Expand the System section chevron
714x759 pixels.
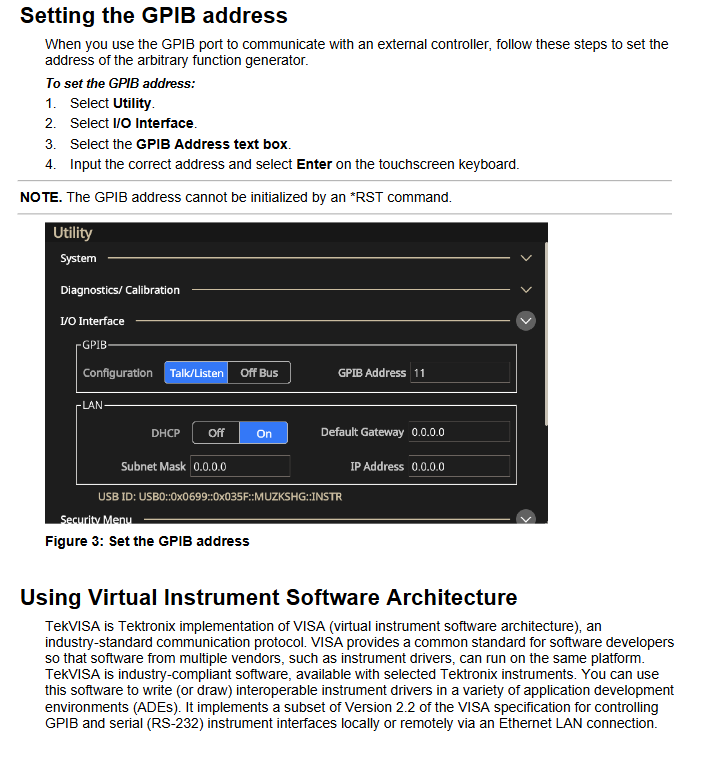point(526,259)
